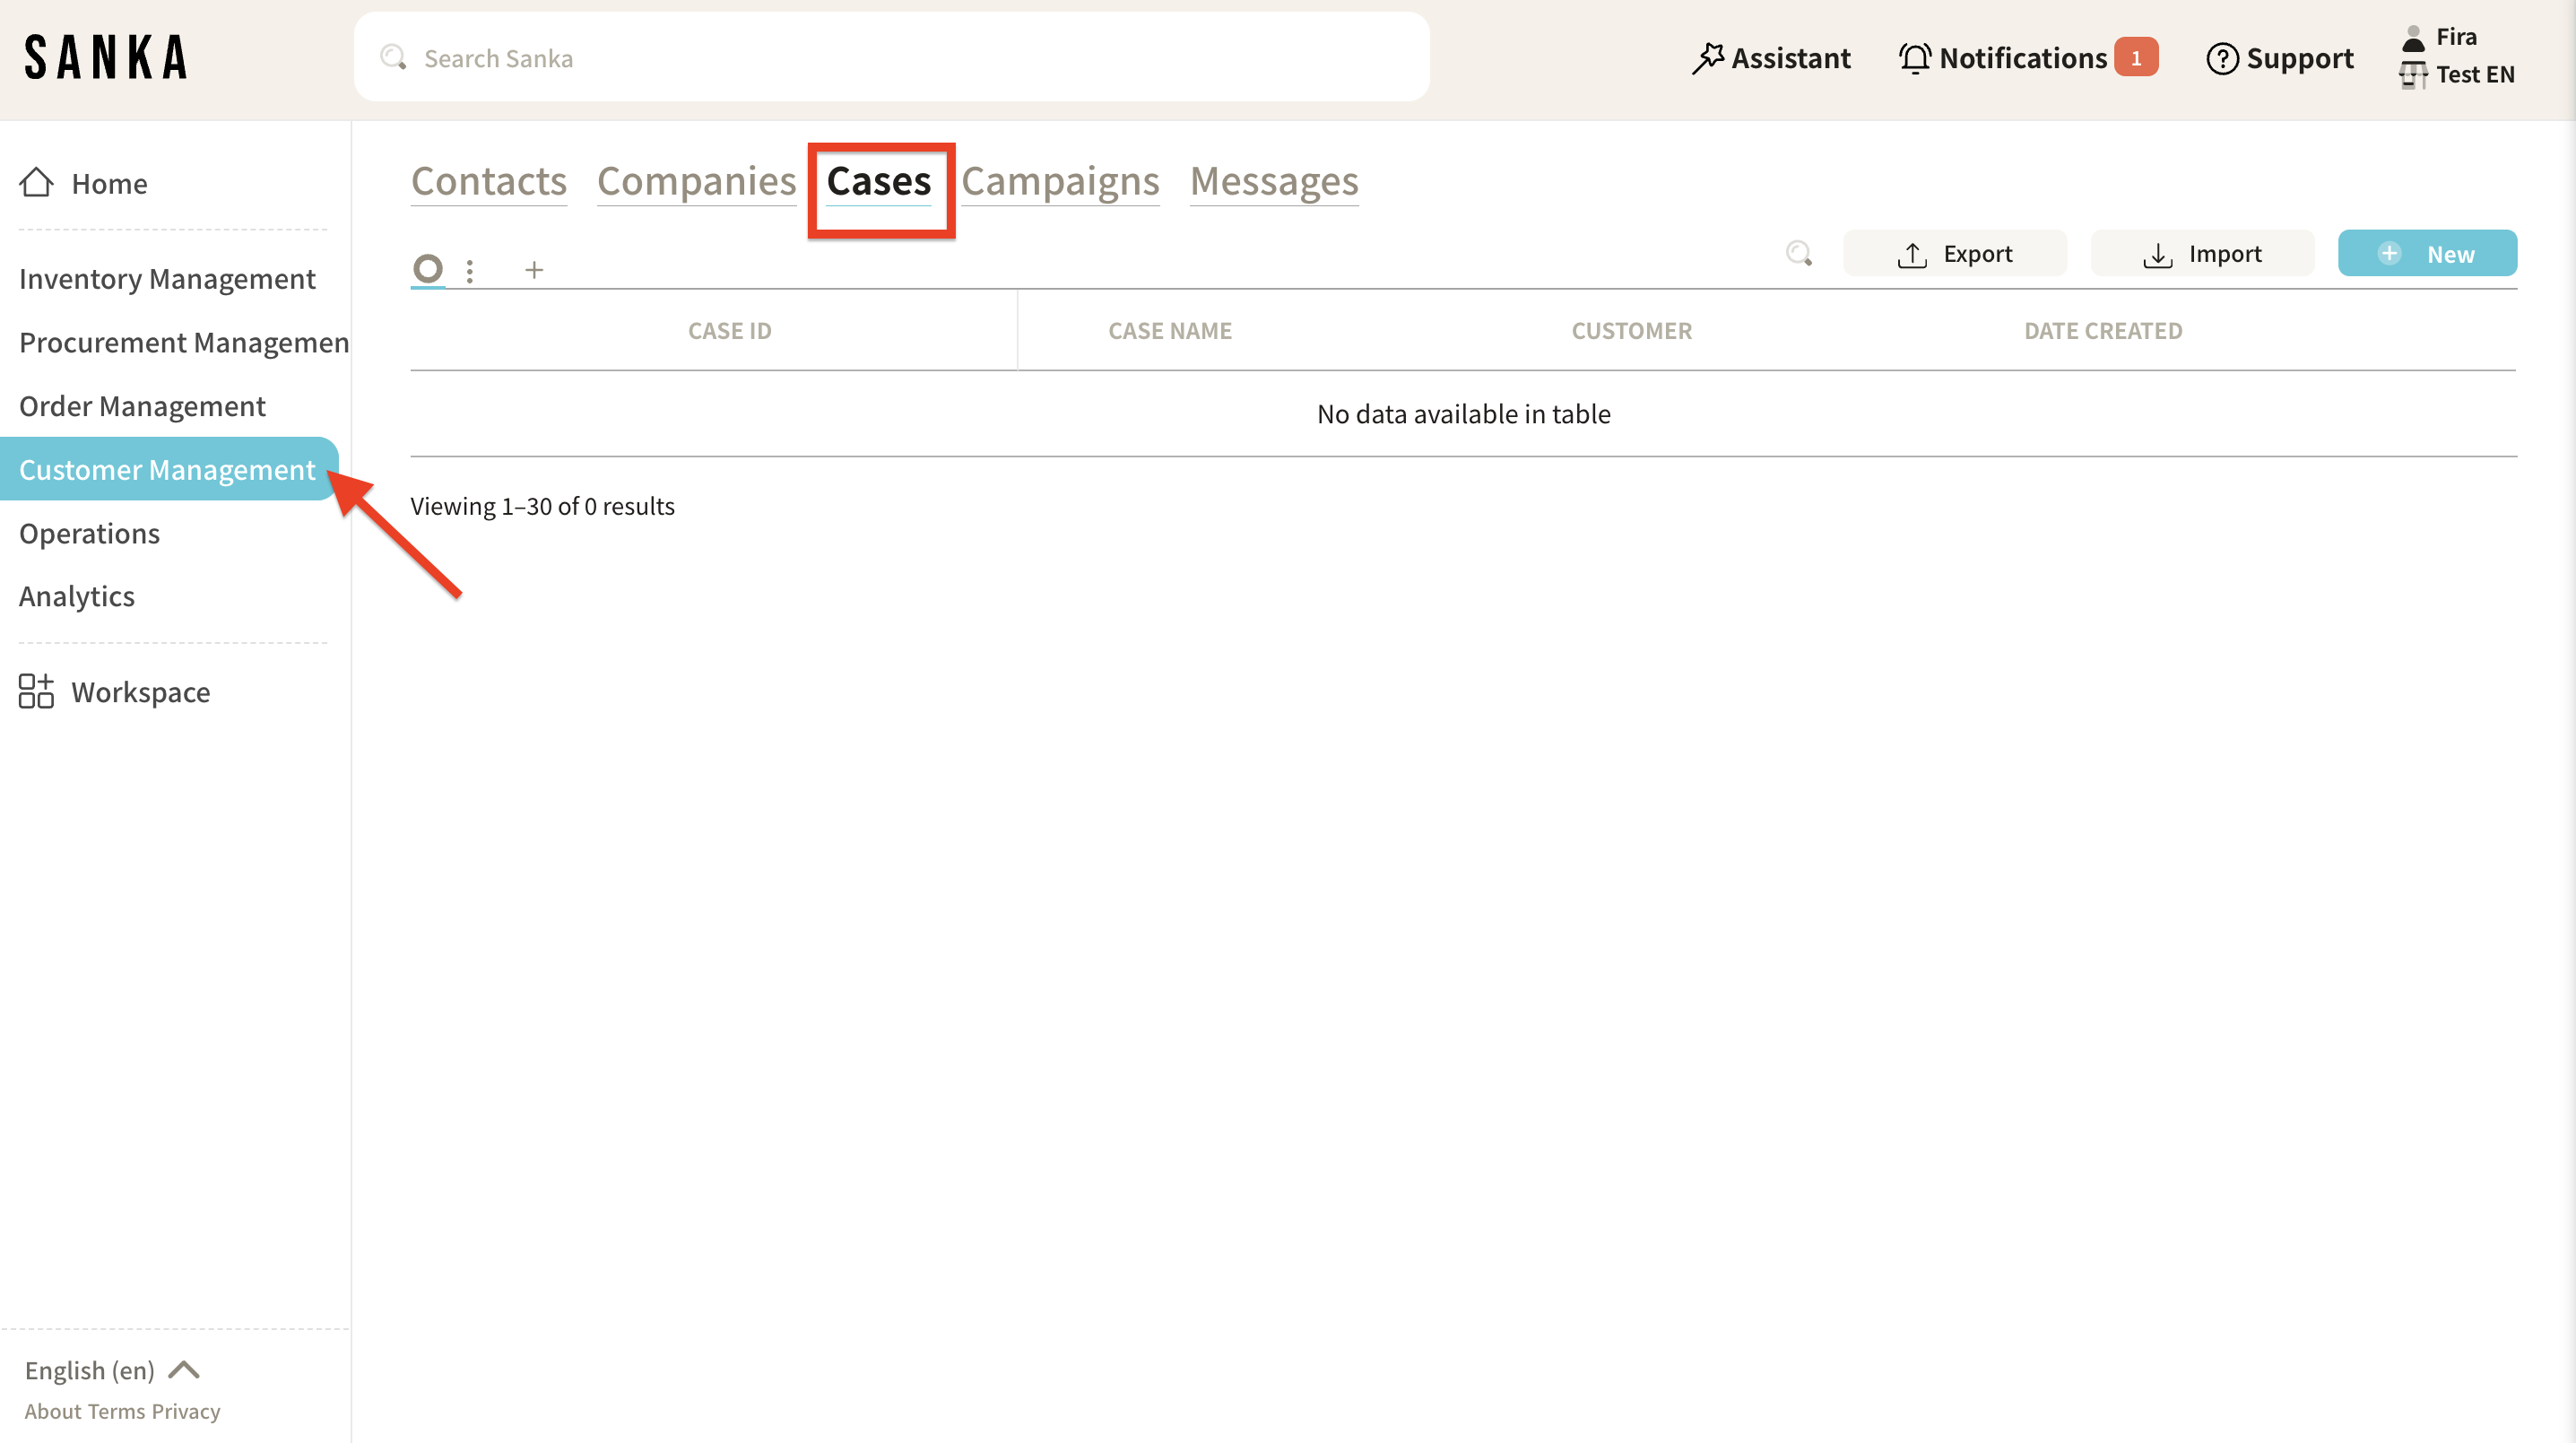The width and height of the screenshot is (2576, 1443).
Task: Select the circular view indicator
Action: (x=428, y=268)
